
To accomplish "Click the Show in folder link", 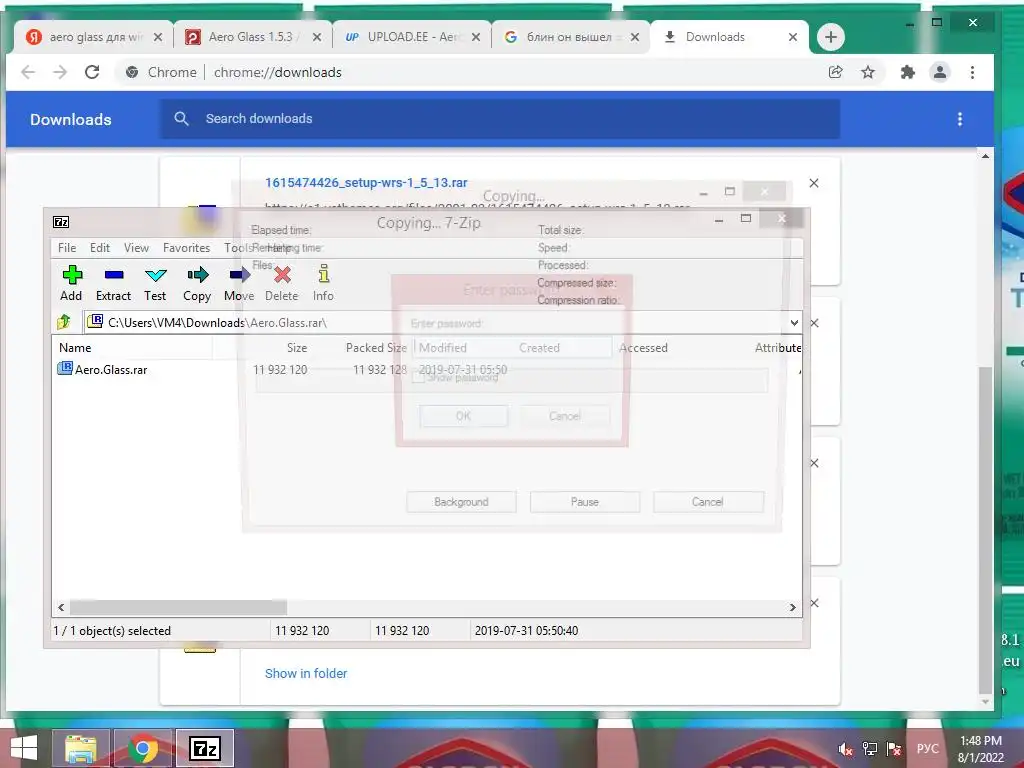I will pos(306,673).
